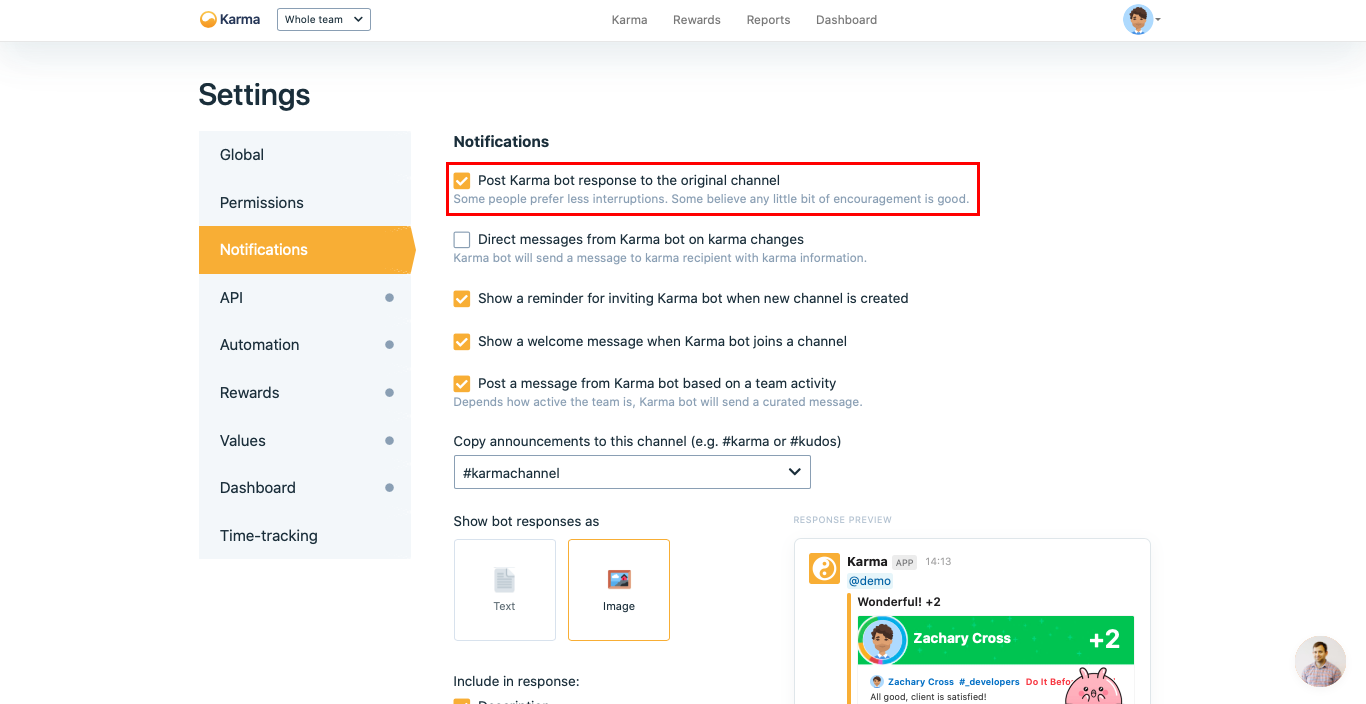Click the dot indicator beside Rewards

coord(389,393)
